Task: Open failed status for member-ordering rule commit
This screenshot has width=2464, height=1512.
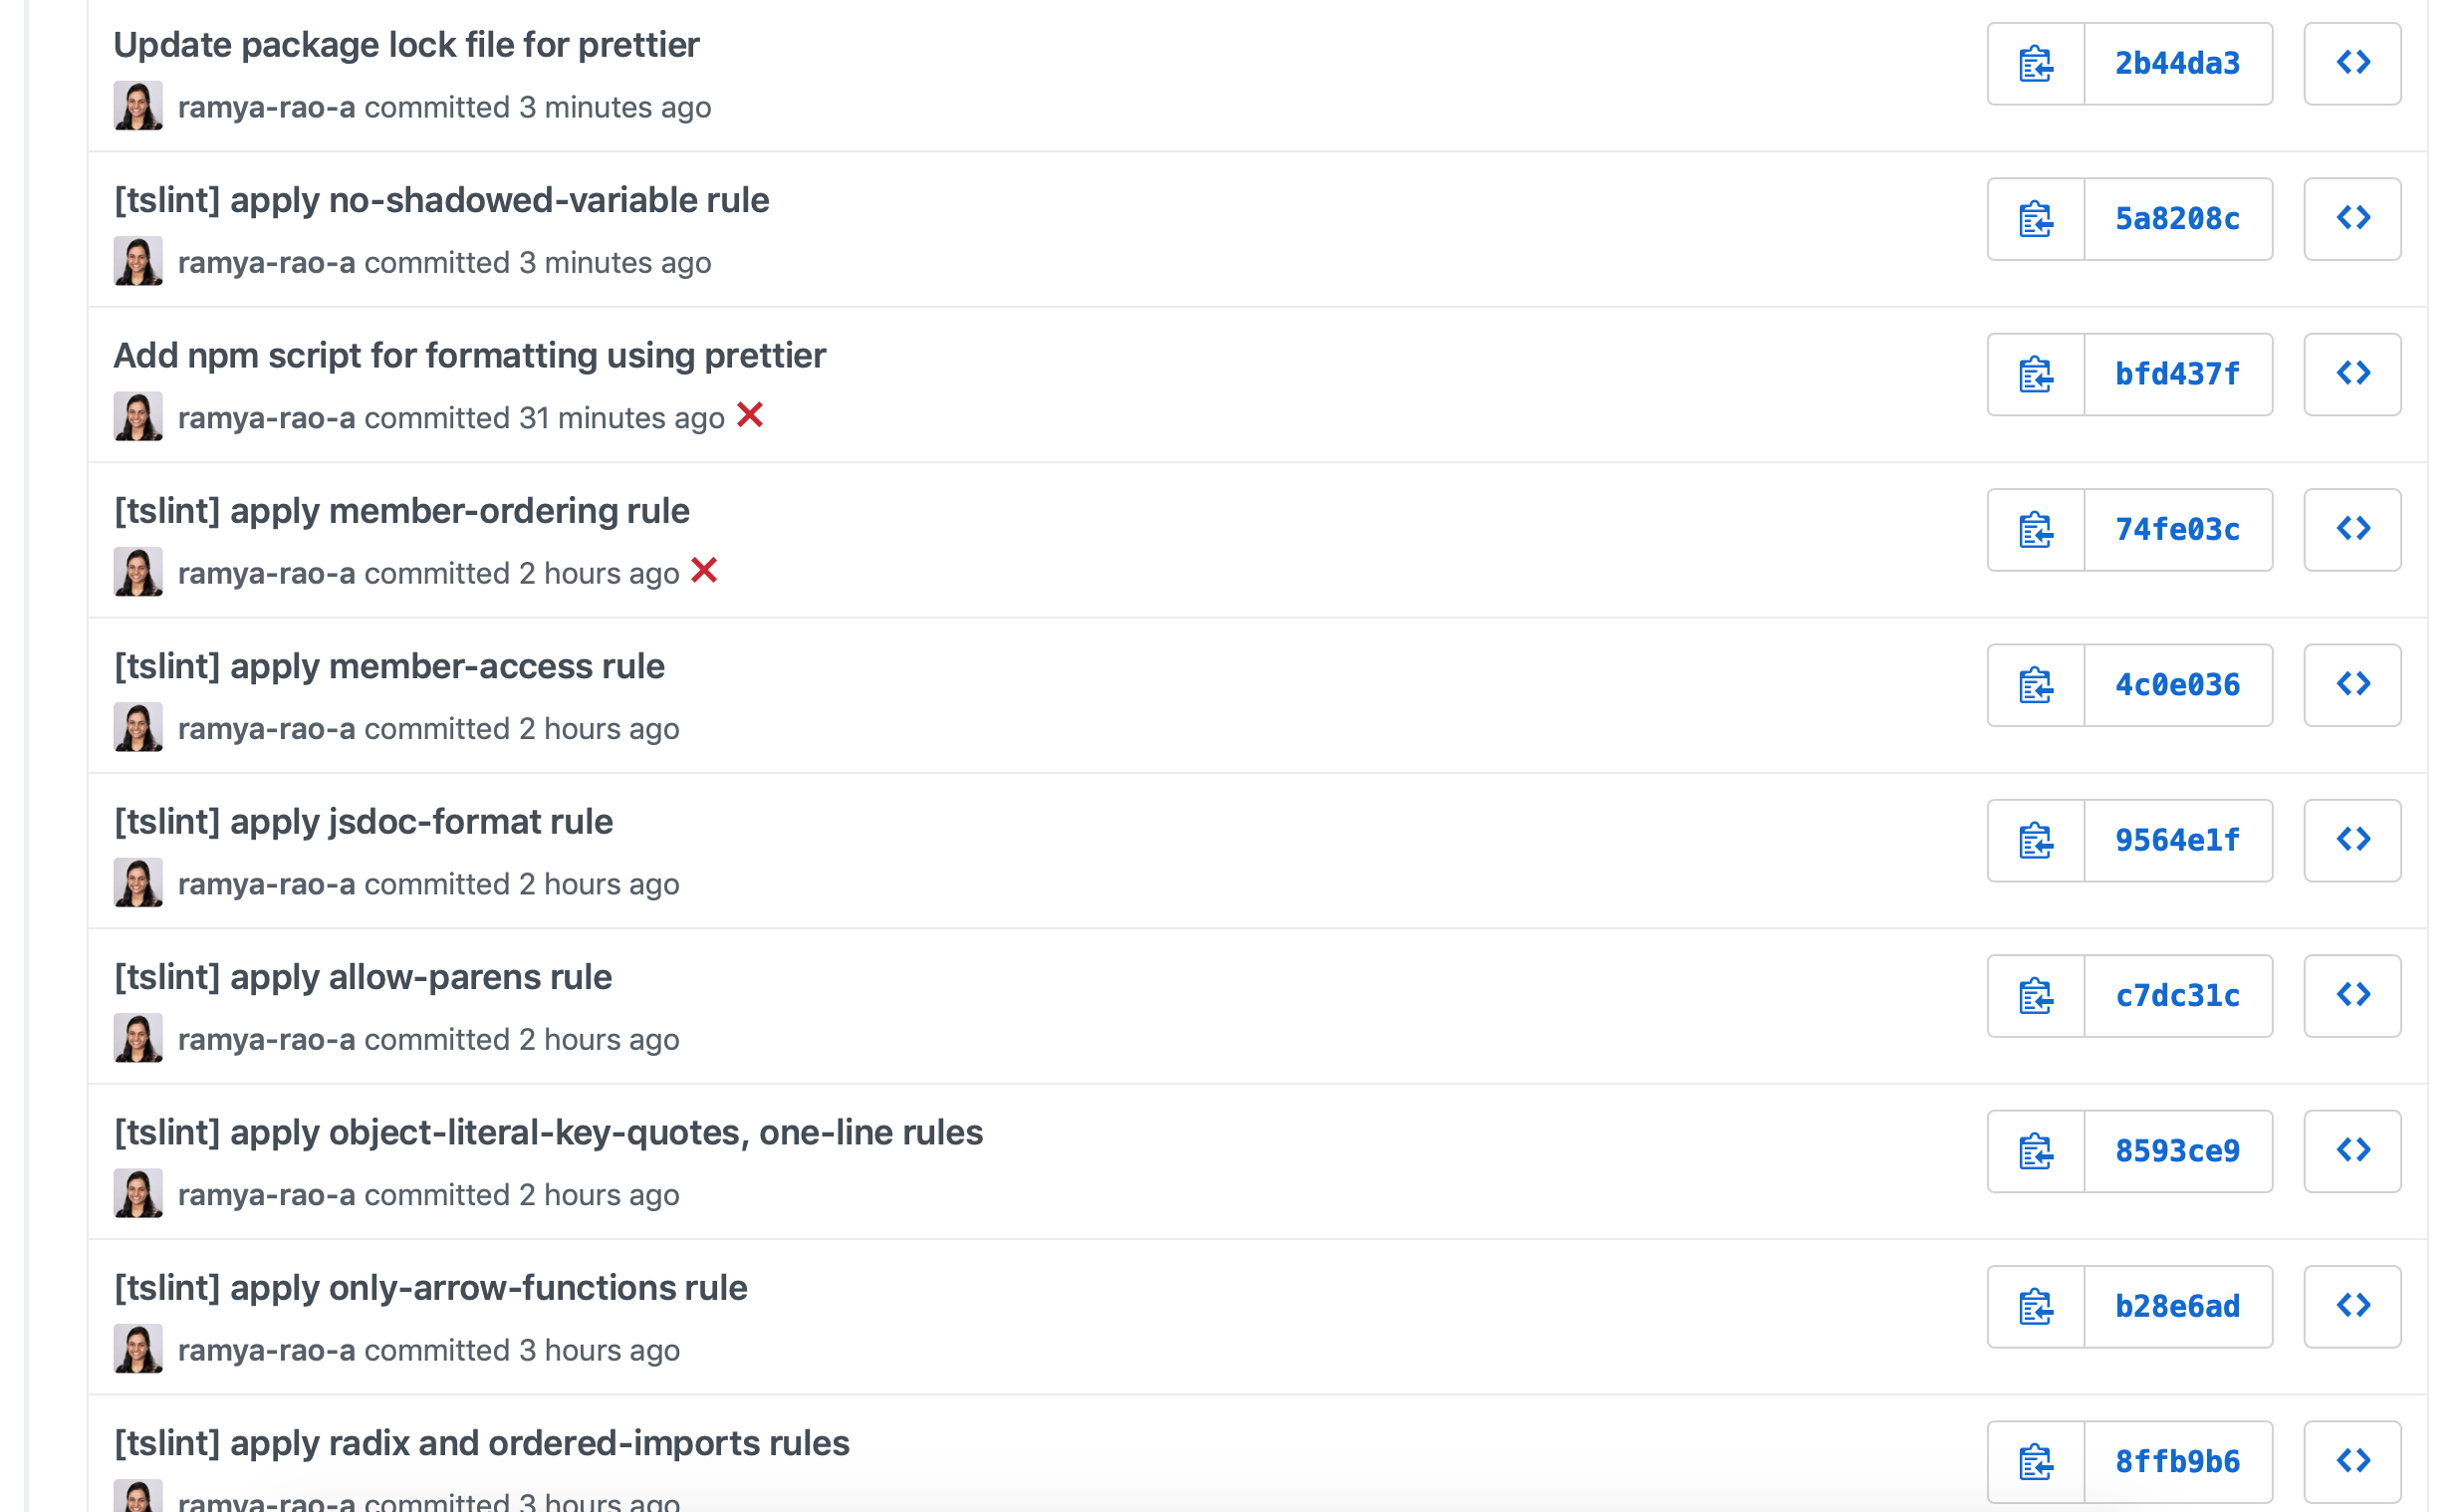Action: 706,571
